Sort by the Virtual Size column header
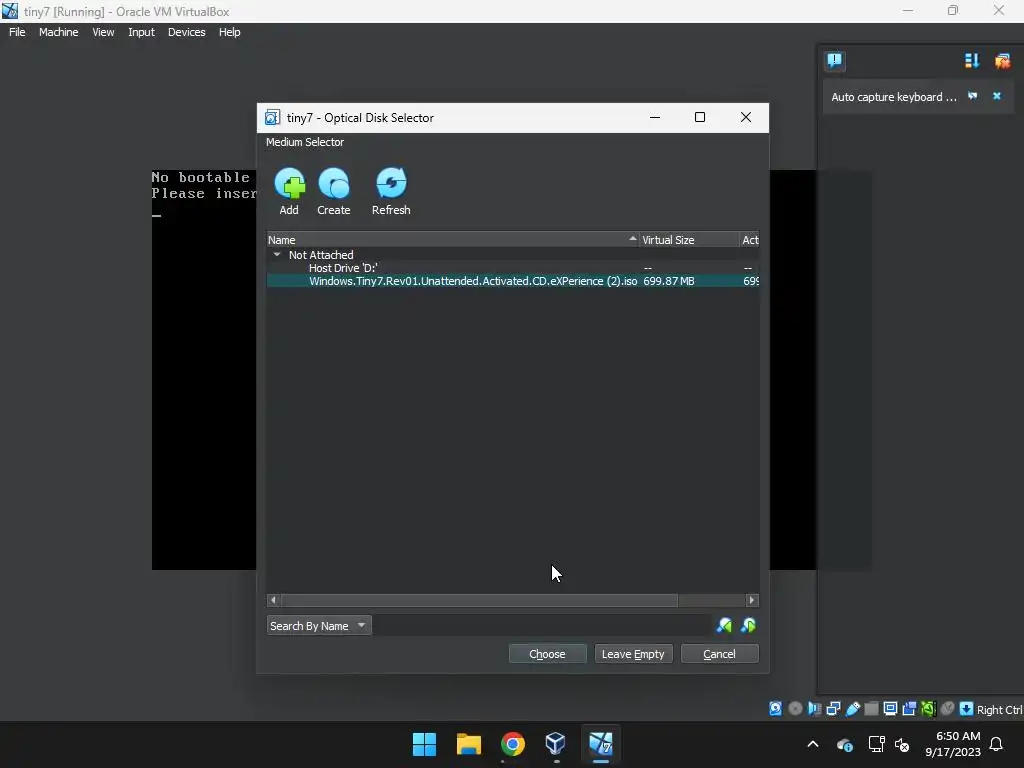Image resolution: width=1024 pixels, height=768 pixels. click(x=689, y=240)
